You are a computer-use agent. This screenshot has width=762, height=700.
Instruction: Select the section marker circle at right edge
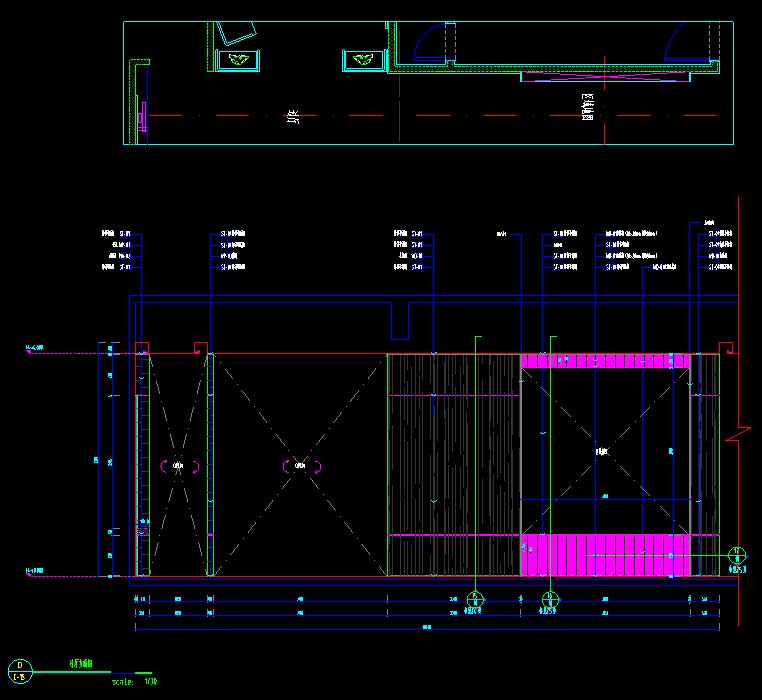pyautogui.click(x=737, y=556)
